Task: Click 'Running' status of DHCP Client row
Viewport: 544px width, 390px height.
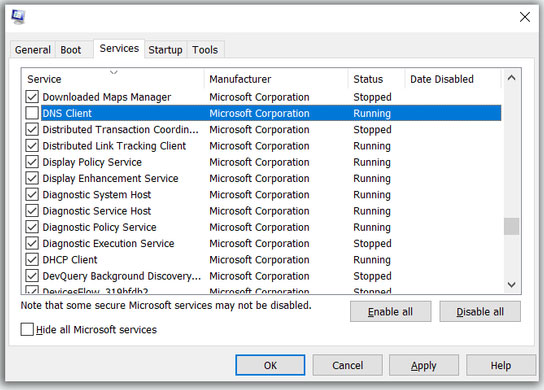Action: point(372,260)
